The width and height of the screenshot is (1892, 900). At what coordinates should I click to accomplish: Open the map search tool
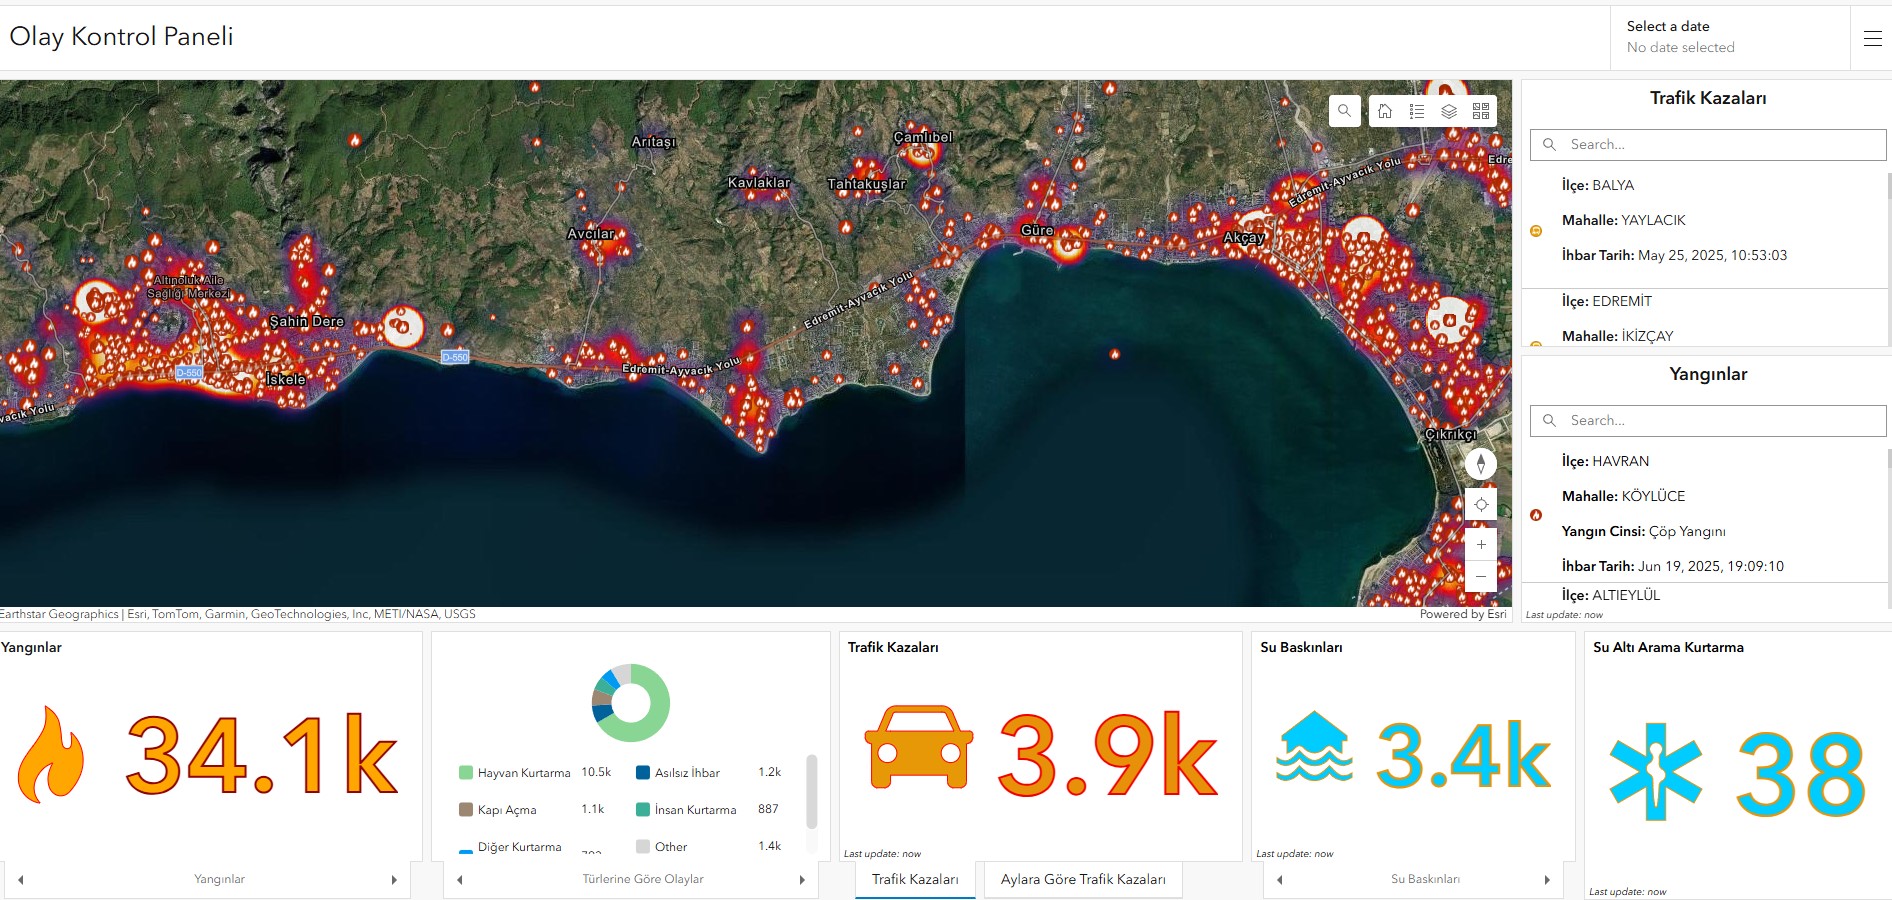coord(1344,111)
